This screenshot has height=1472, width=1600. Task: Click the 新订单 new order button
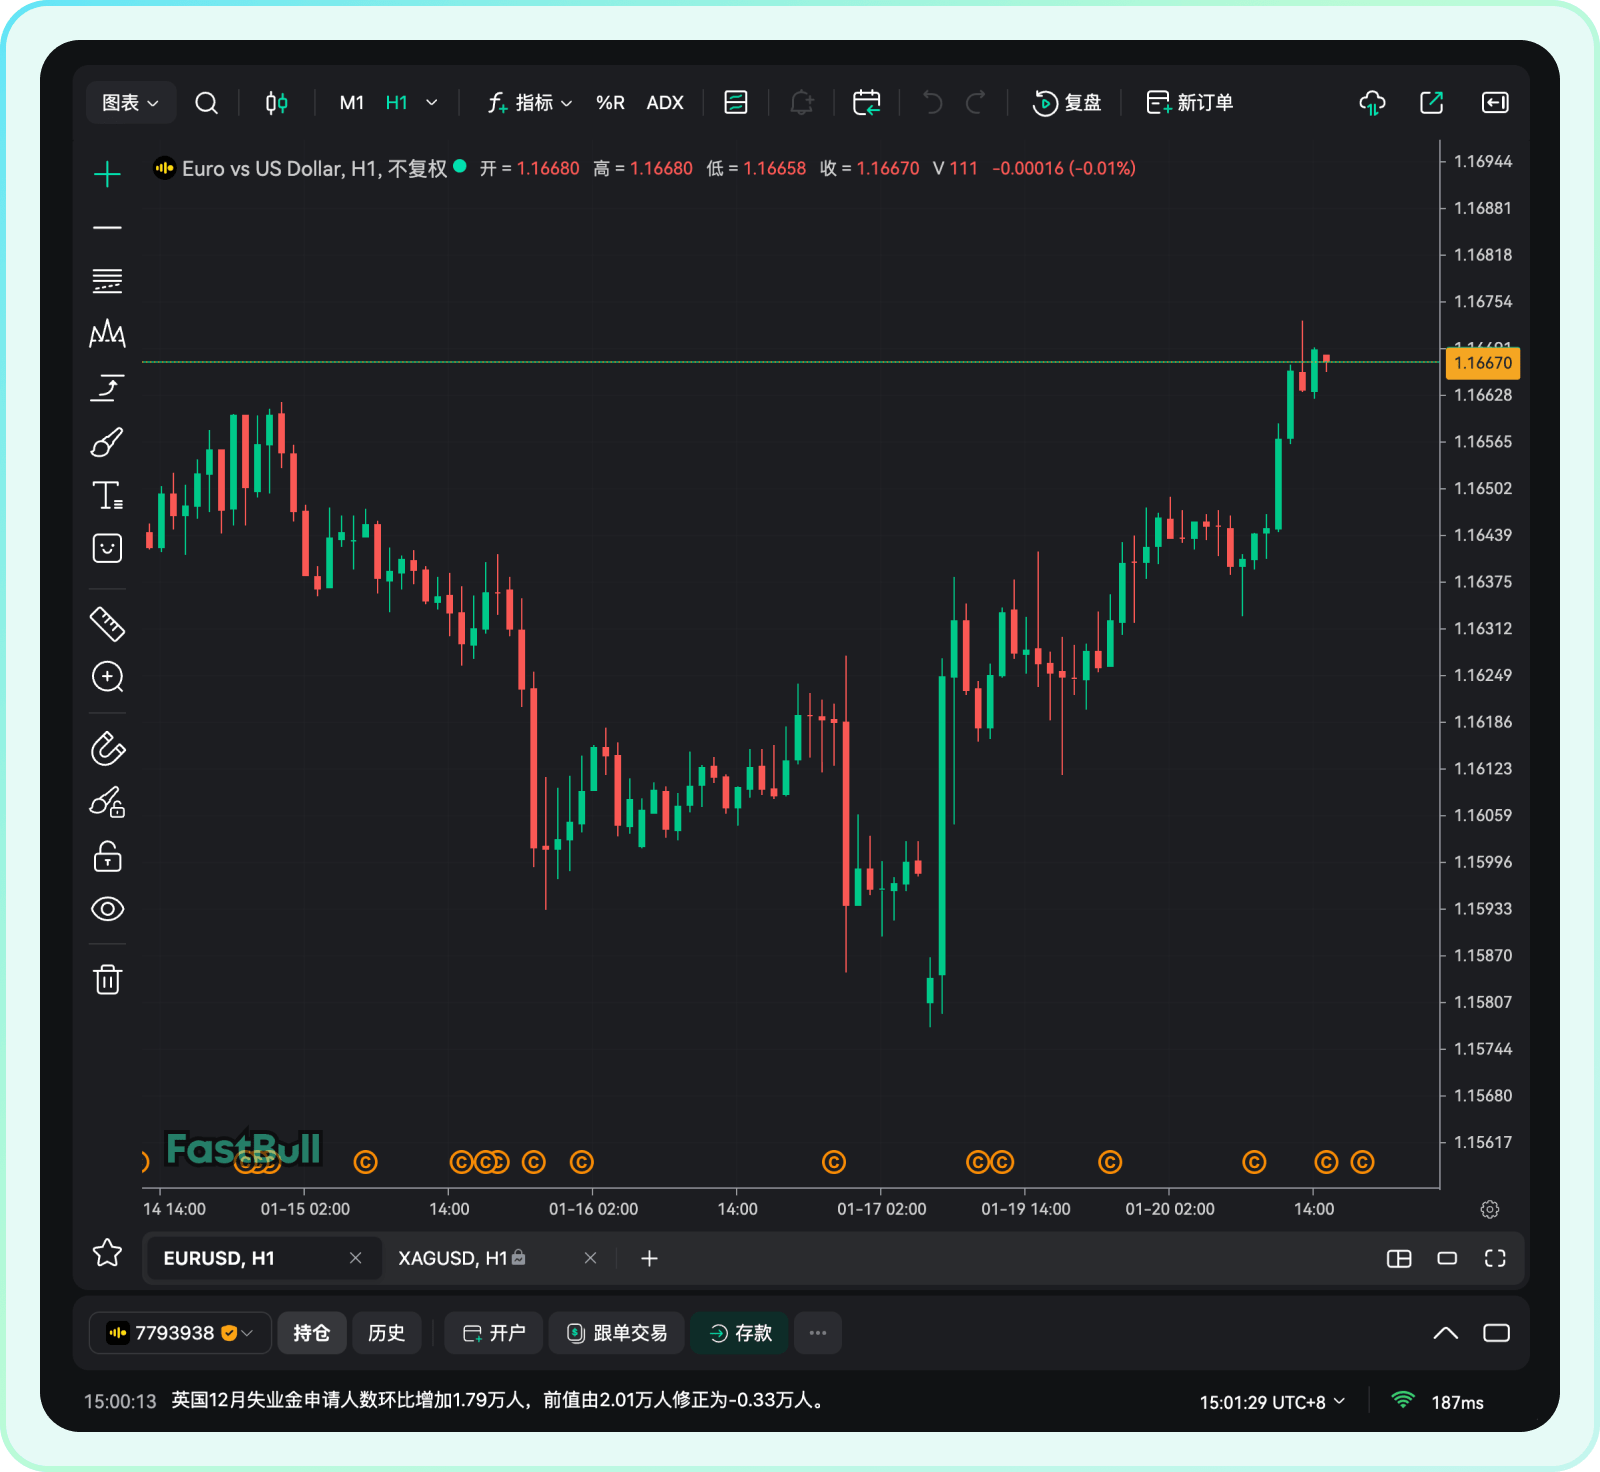pyautogui.click(x=1190, y=103)
